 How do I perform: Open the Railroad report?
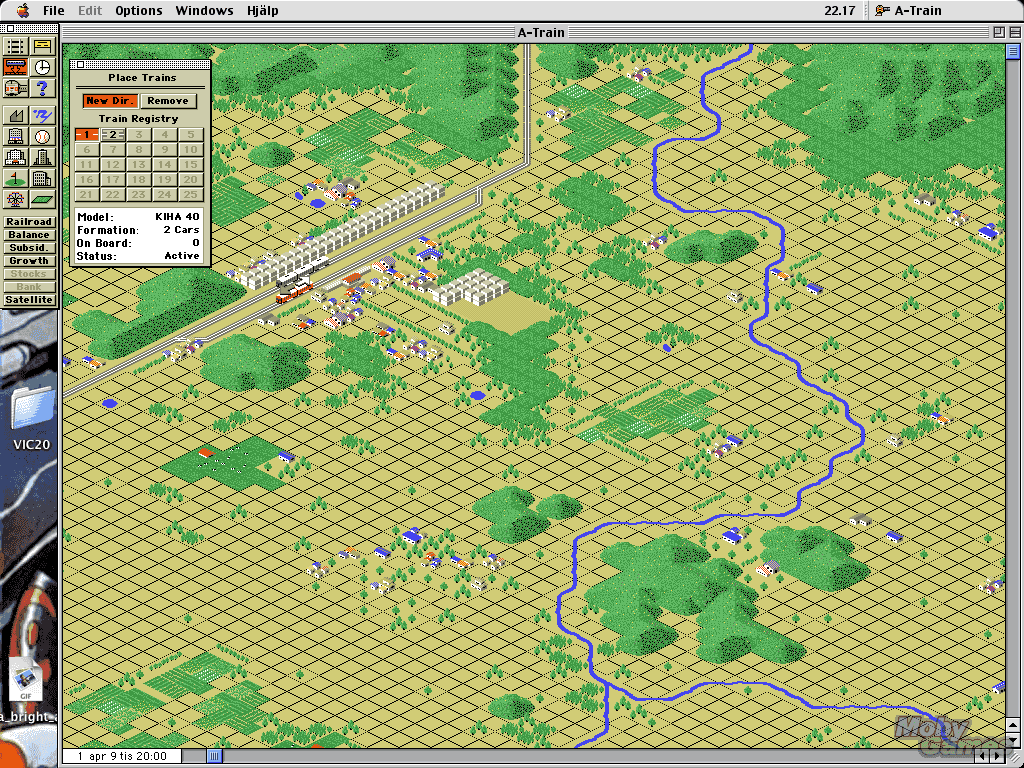tap(29, 222)
